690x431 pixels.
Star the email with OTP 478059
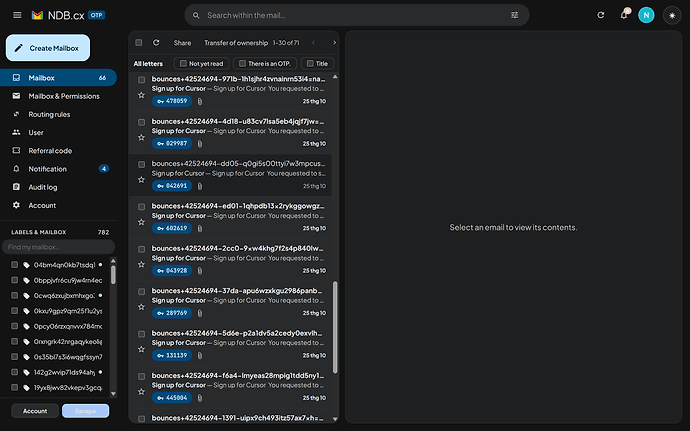[141, 95]
